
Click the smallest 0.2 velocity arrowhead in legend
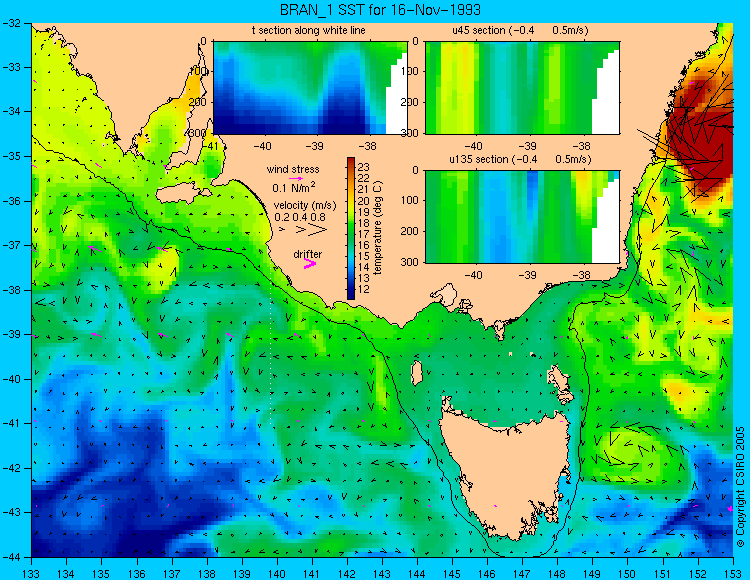click(x=283, y=230)
